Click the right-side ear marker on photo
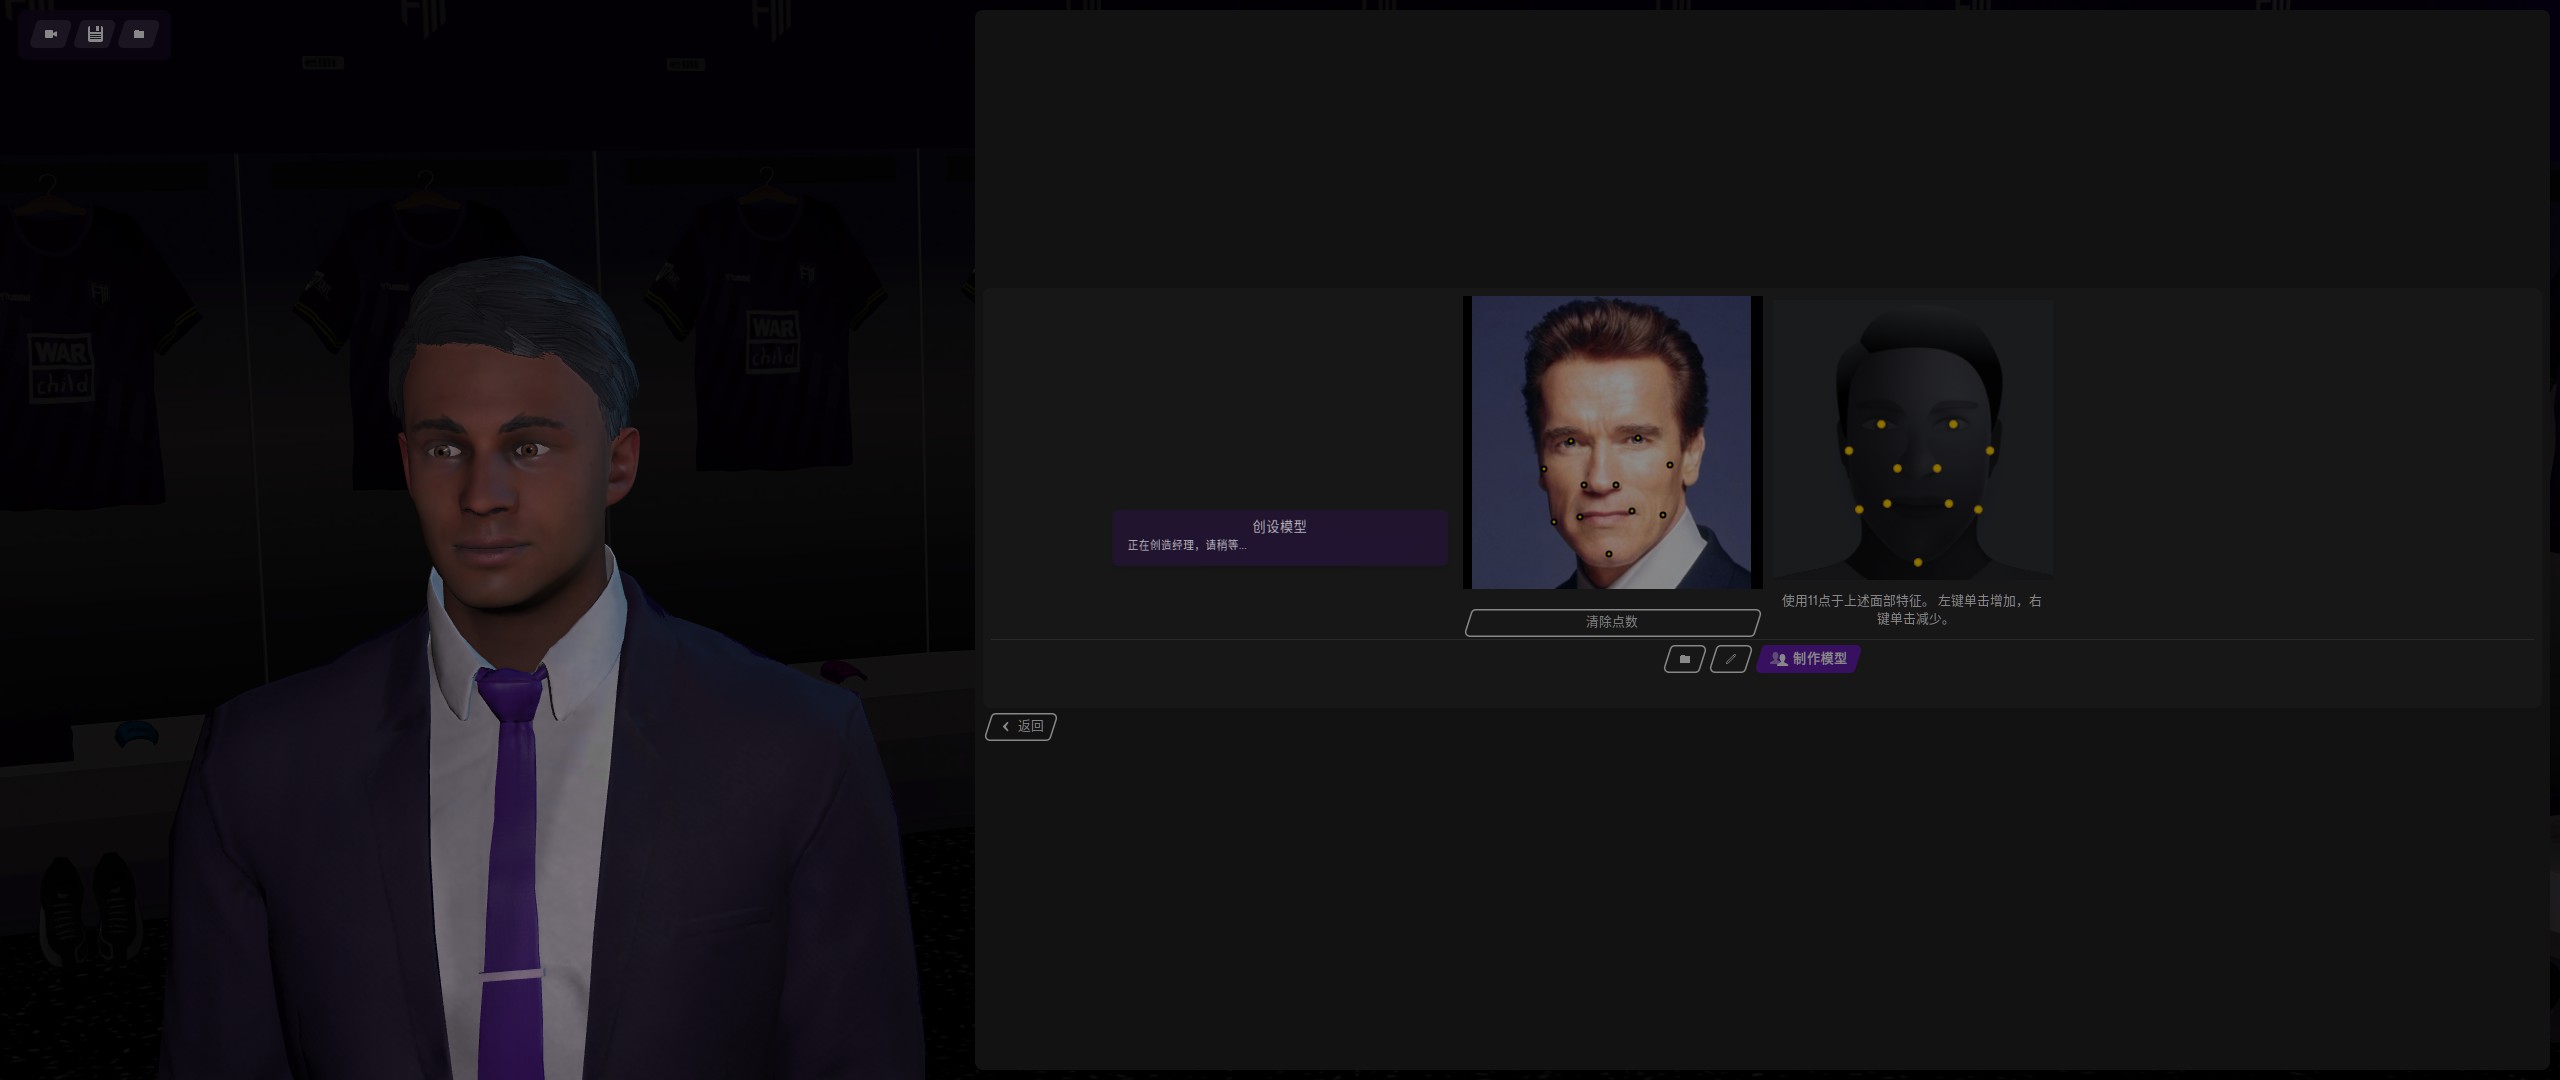The width and height of the screenshot is (2560, 1080). point(1669,465)
